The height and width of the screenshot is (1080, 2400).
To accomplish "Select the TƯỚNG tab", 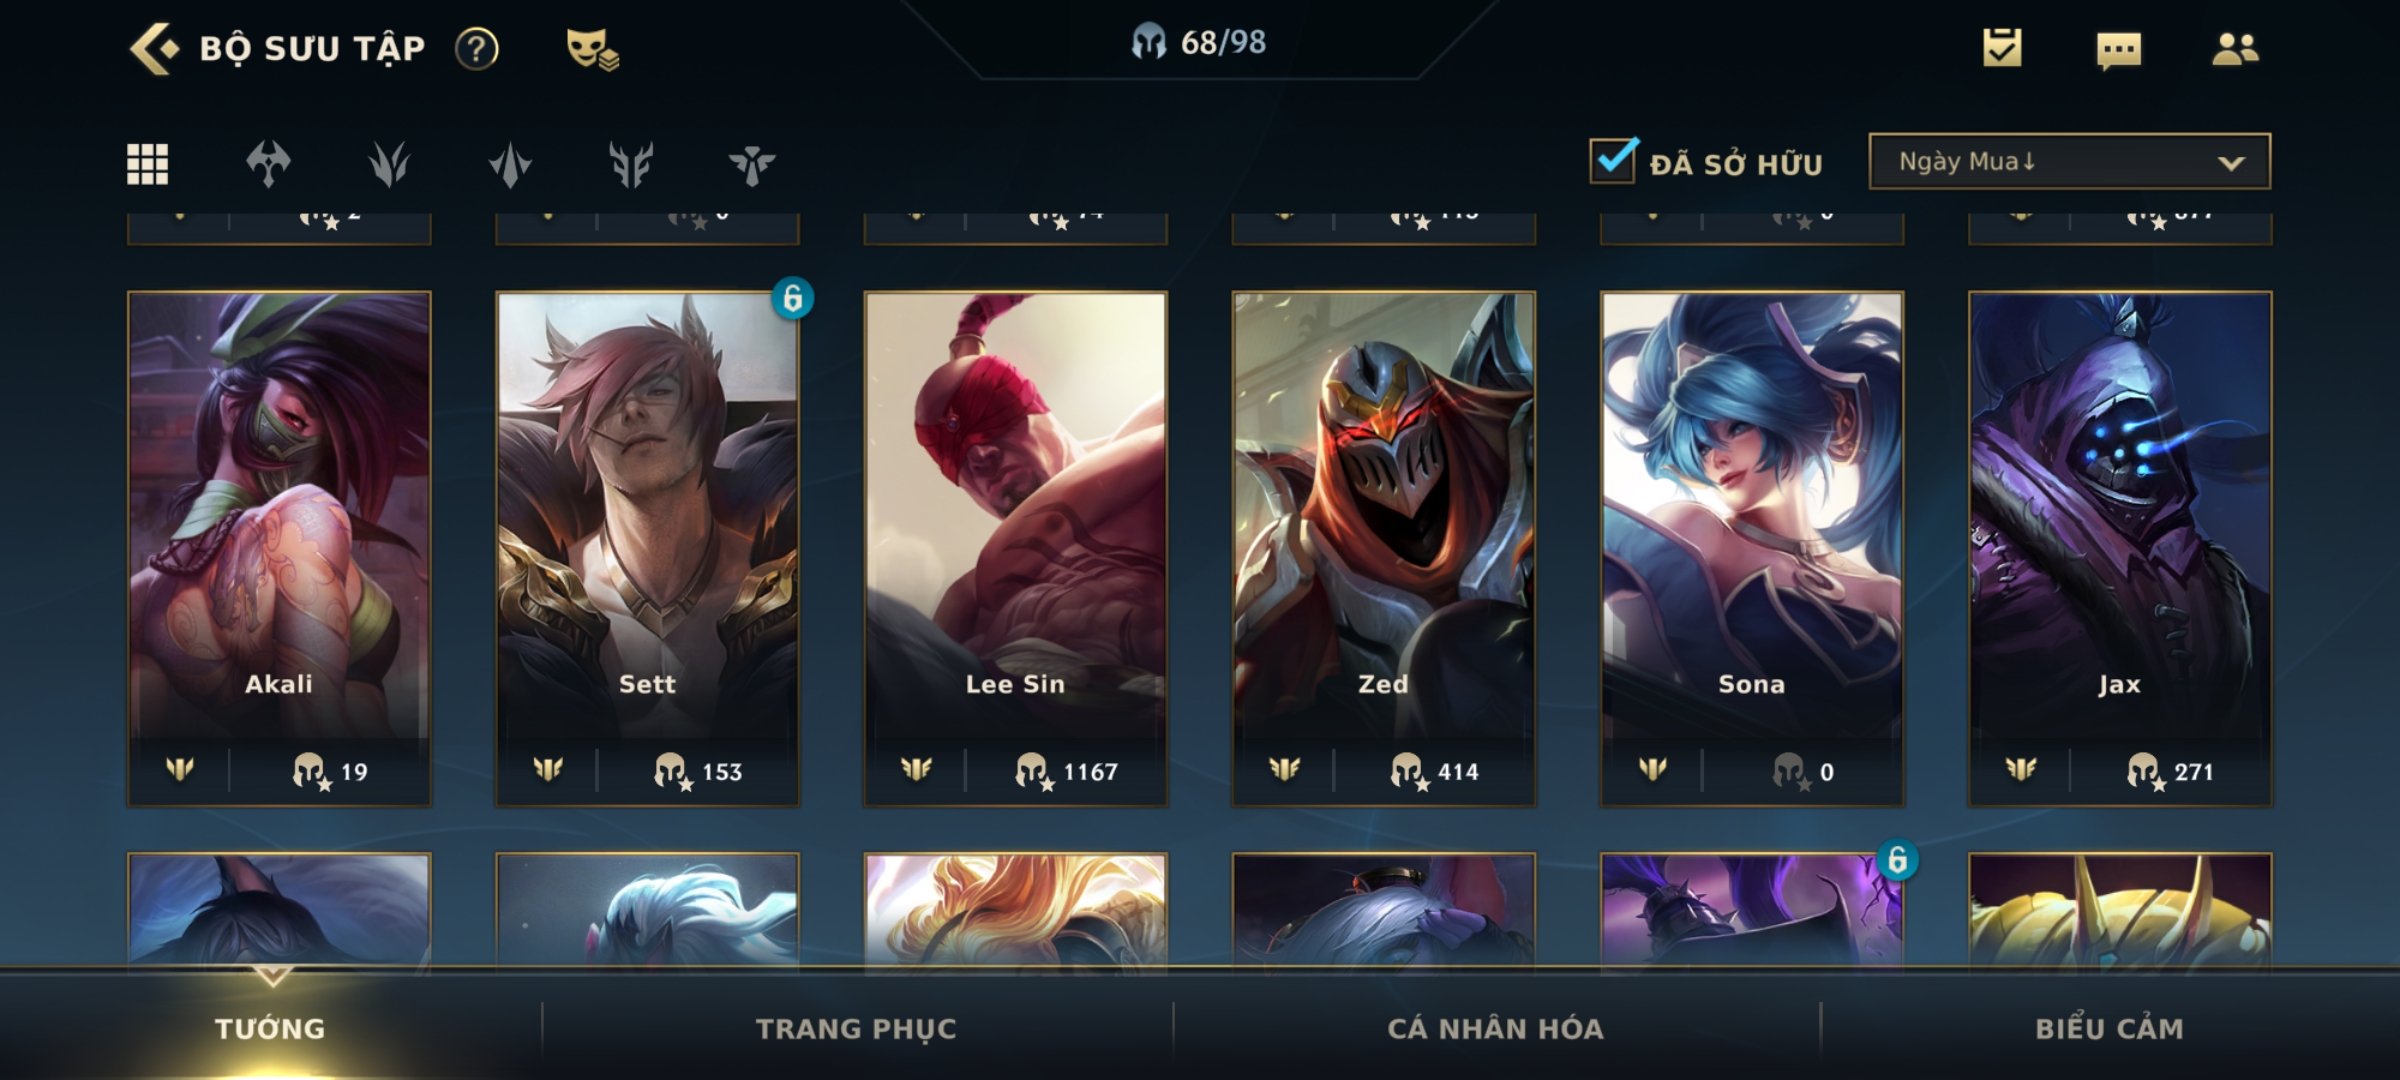I will pyautogui.click(x=270, y=1028).
